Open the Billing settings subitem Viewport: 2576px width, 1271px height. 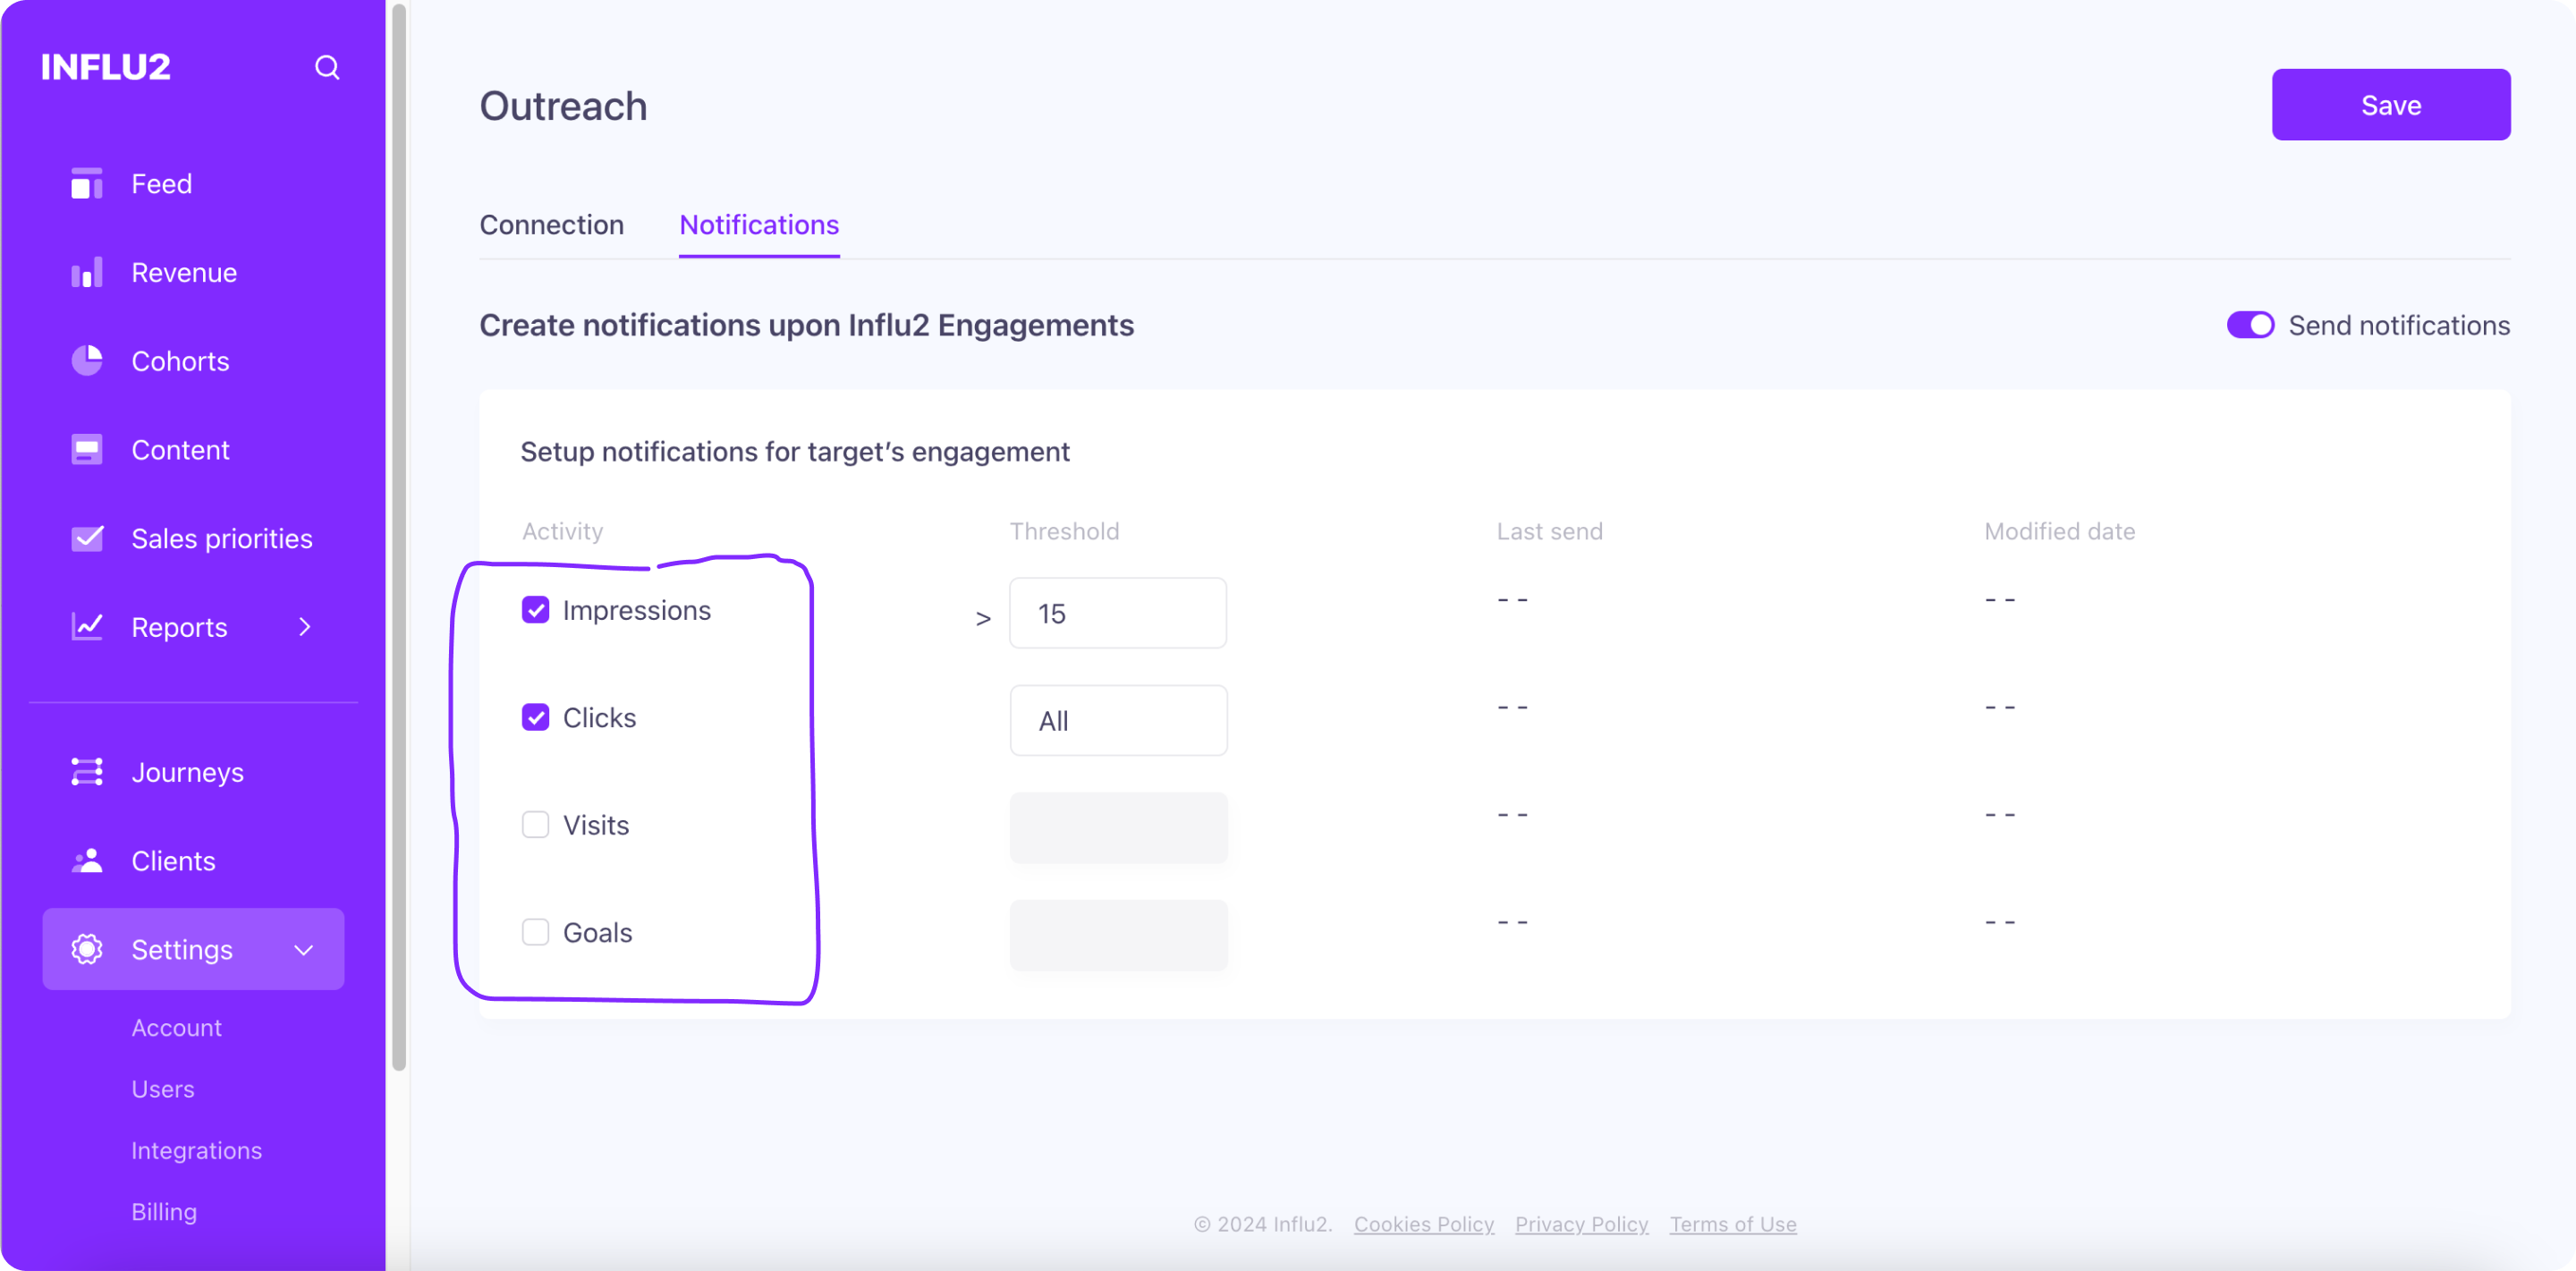(165, 1212)
